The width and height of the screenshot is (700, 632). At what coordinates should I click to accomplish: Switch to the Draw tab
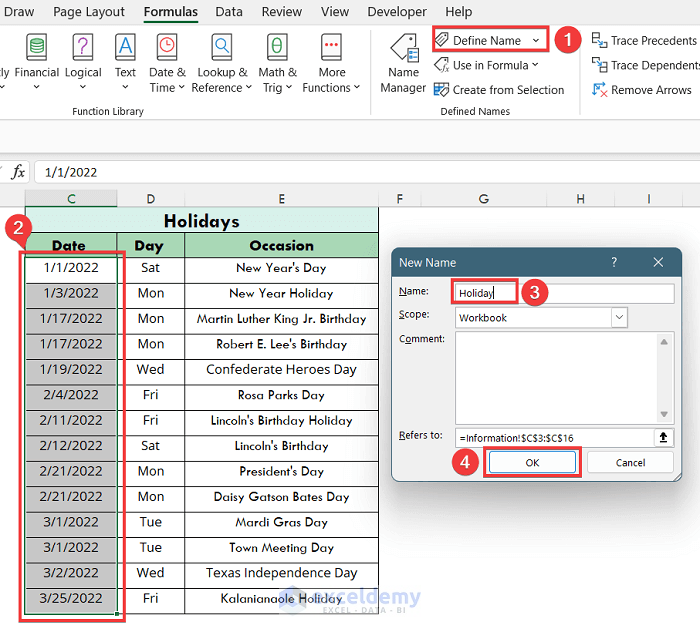19,12
